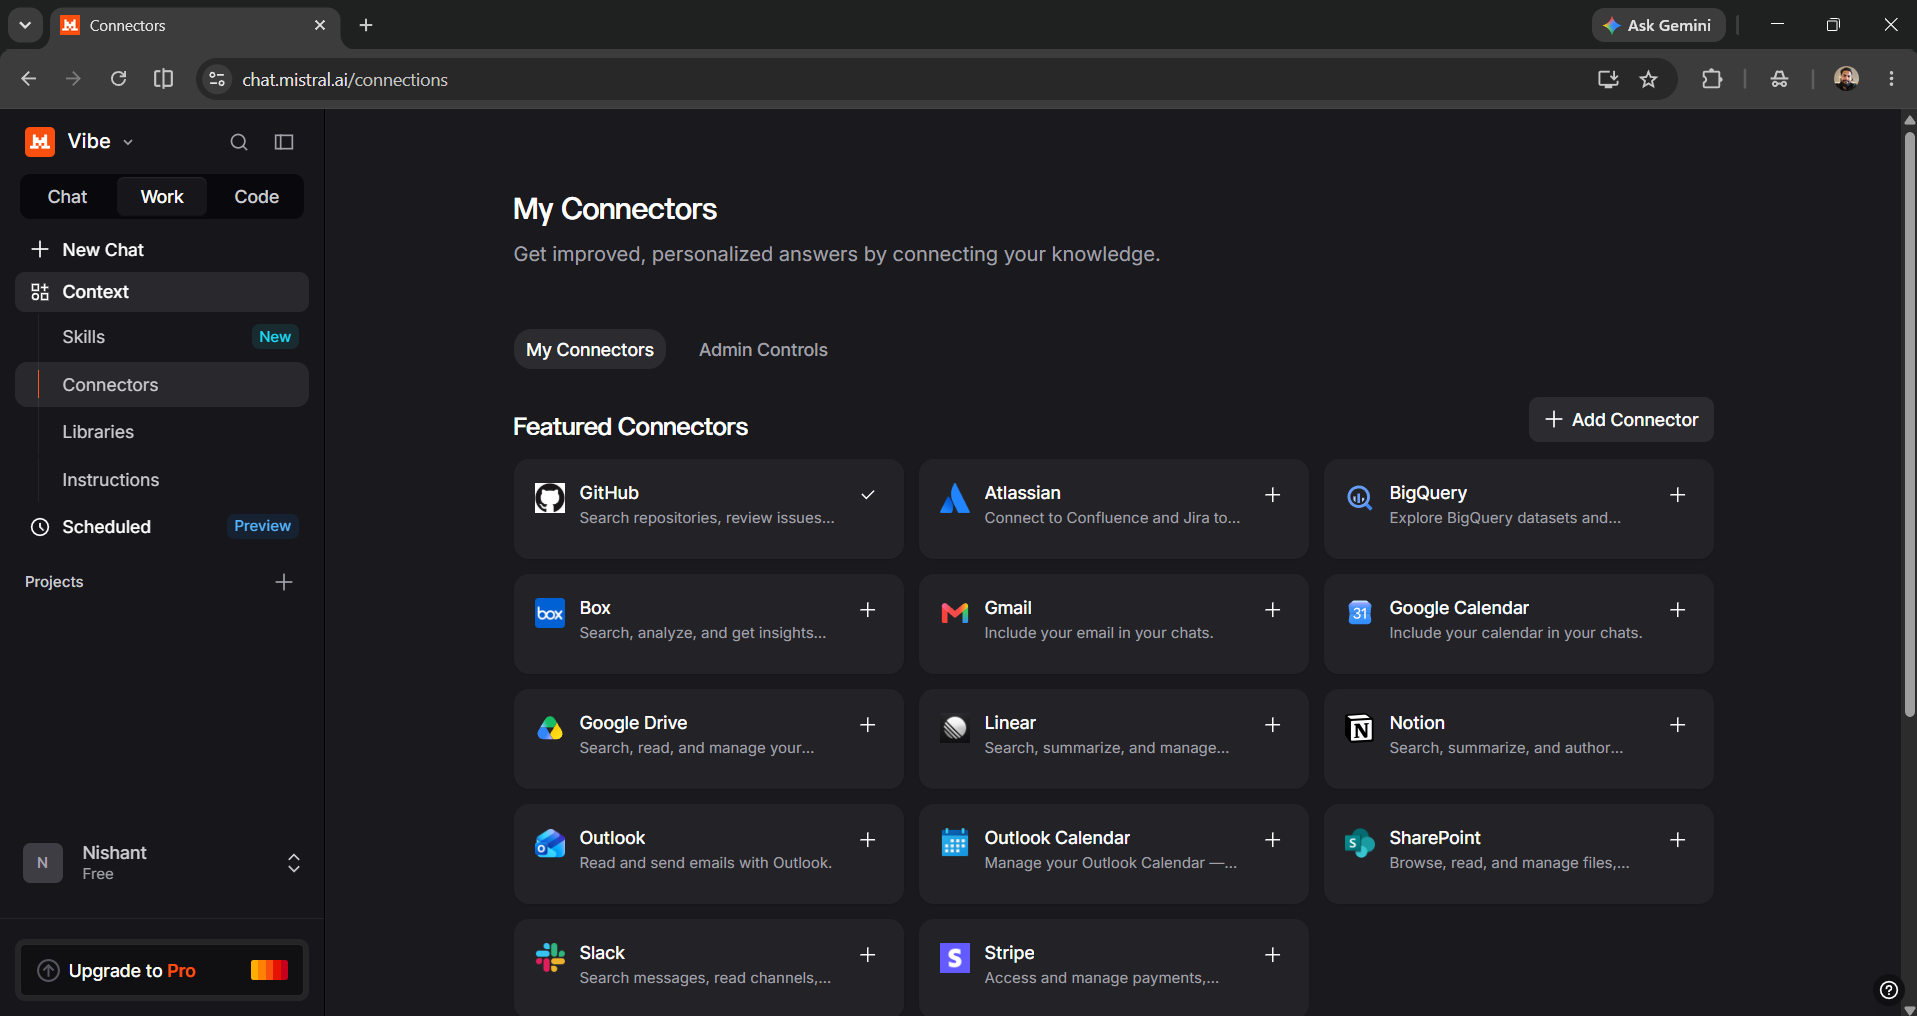
Task: Open the help question mark icon
Action: pyautogui.click(x=1888, y=990)
